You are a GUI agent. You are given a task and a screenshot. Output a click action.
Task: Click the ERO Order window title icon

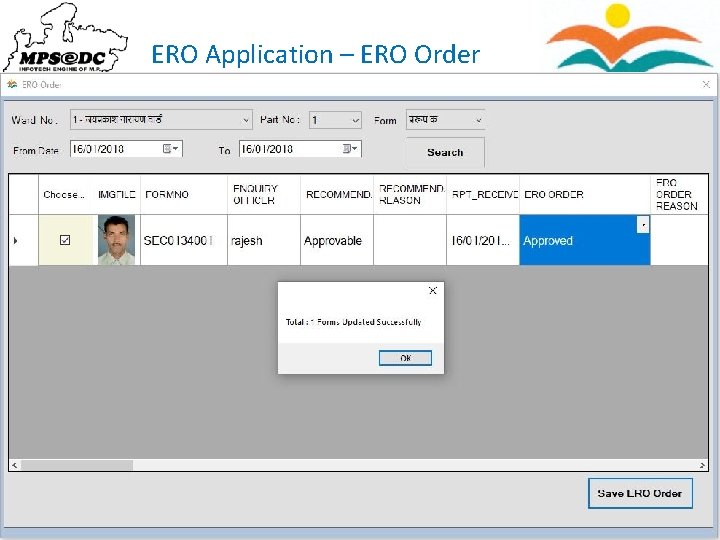12,84
